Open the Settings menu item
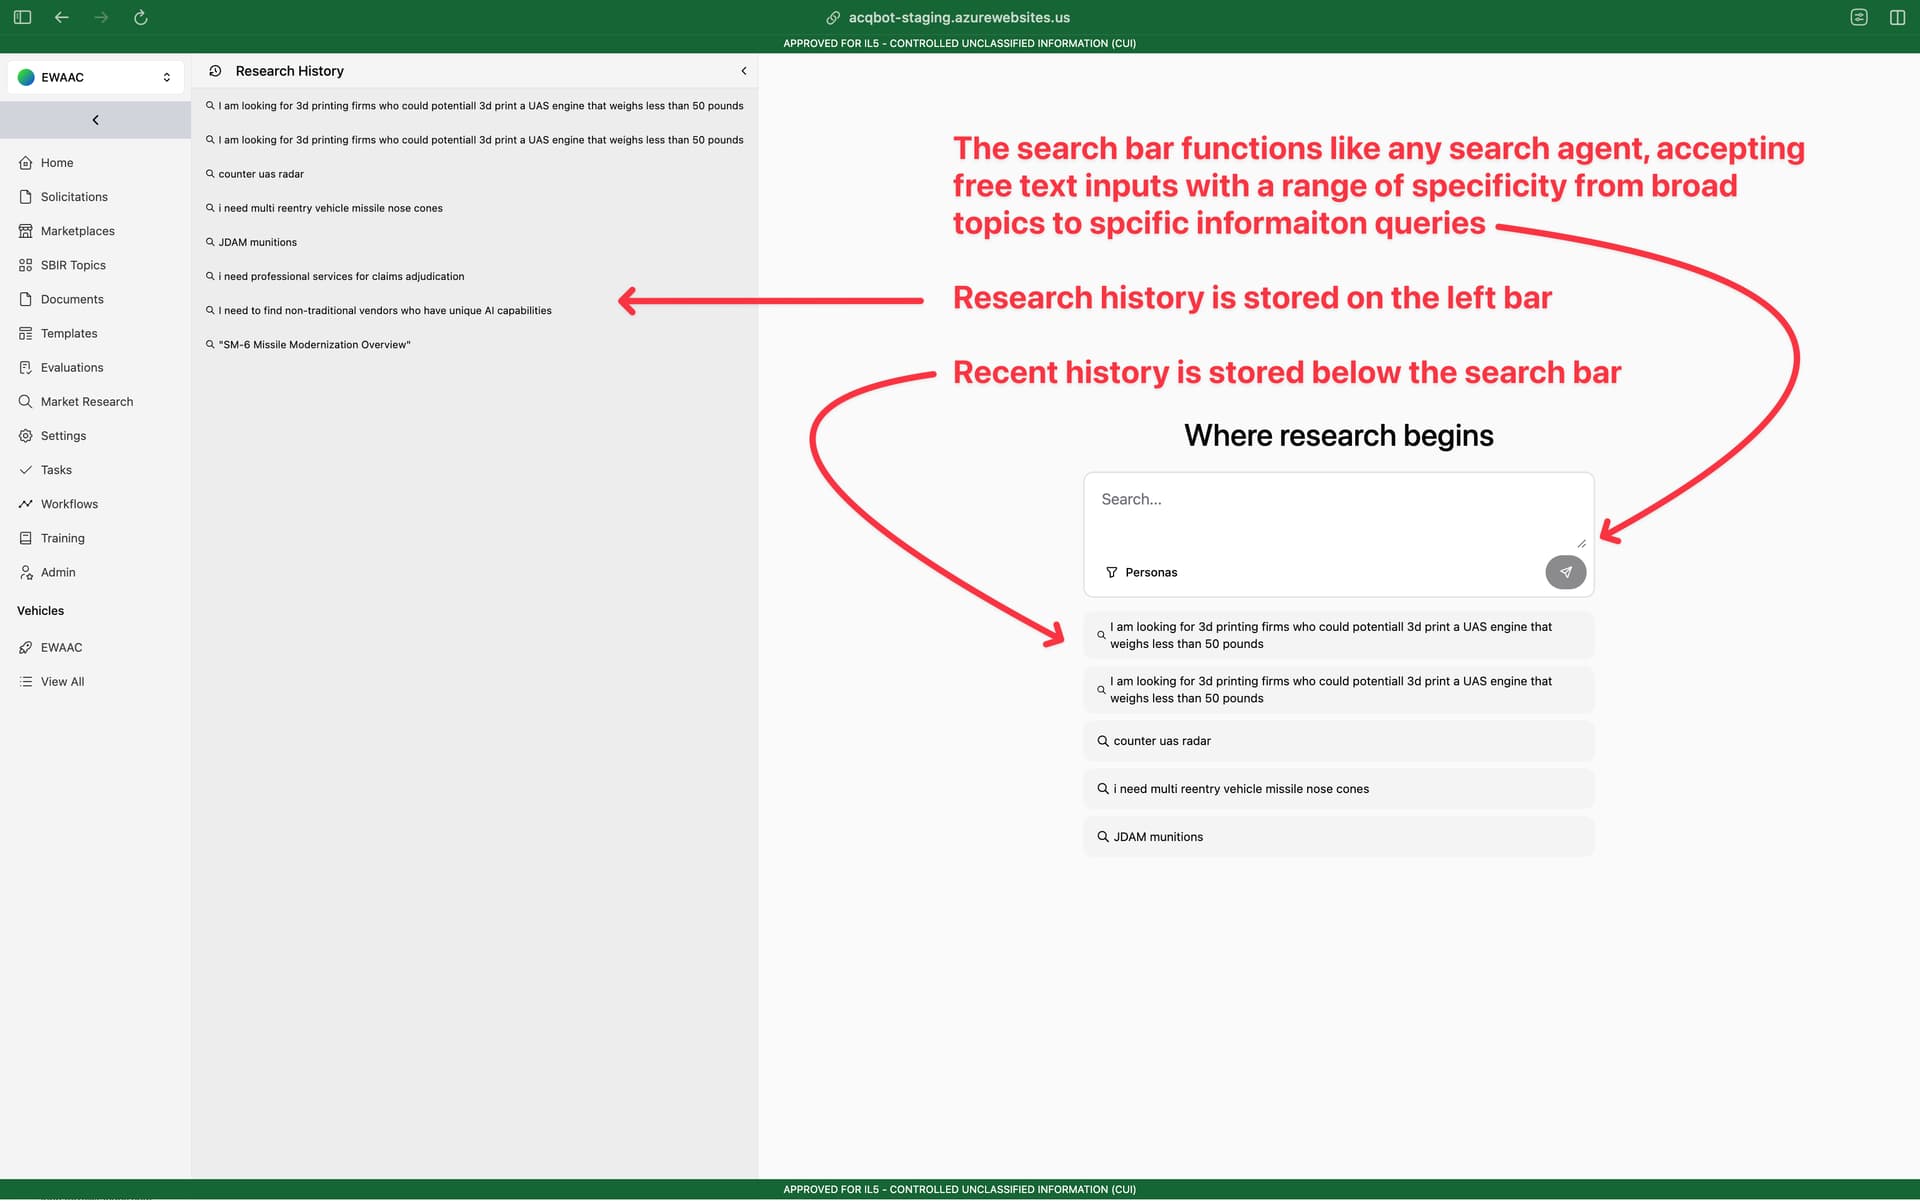 click(x=95, y=436)
